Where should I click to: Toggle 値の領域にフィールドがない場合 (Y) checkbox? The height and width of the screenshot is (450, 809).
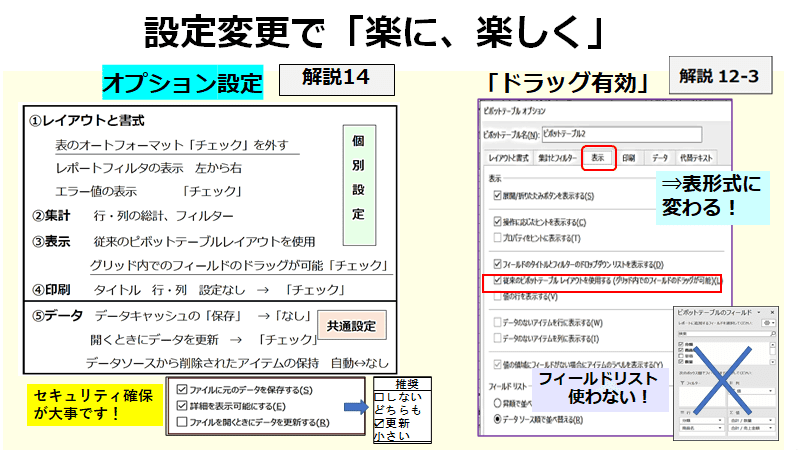[497, 364]
